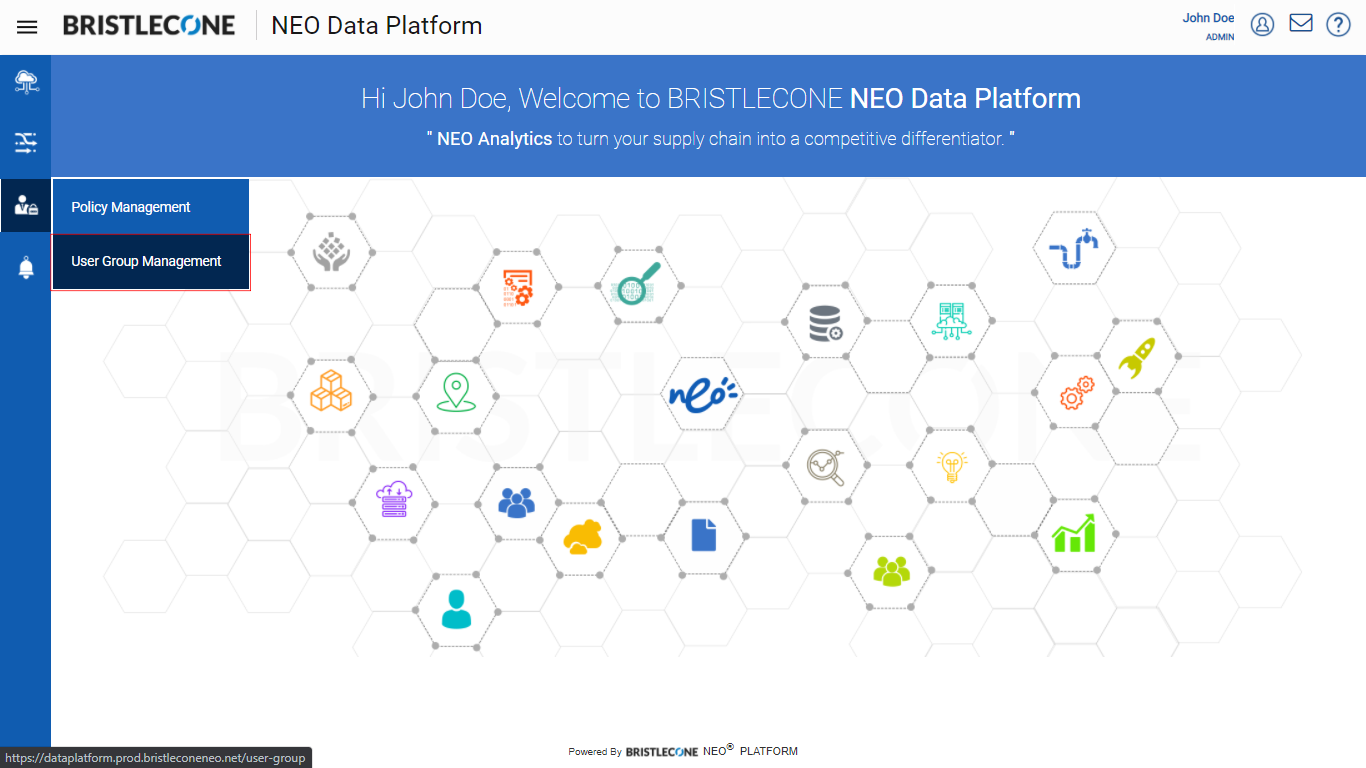Click the yellow-green rocket hexagon icon

click(x=1137, y=357)
